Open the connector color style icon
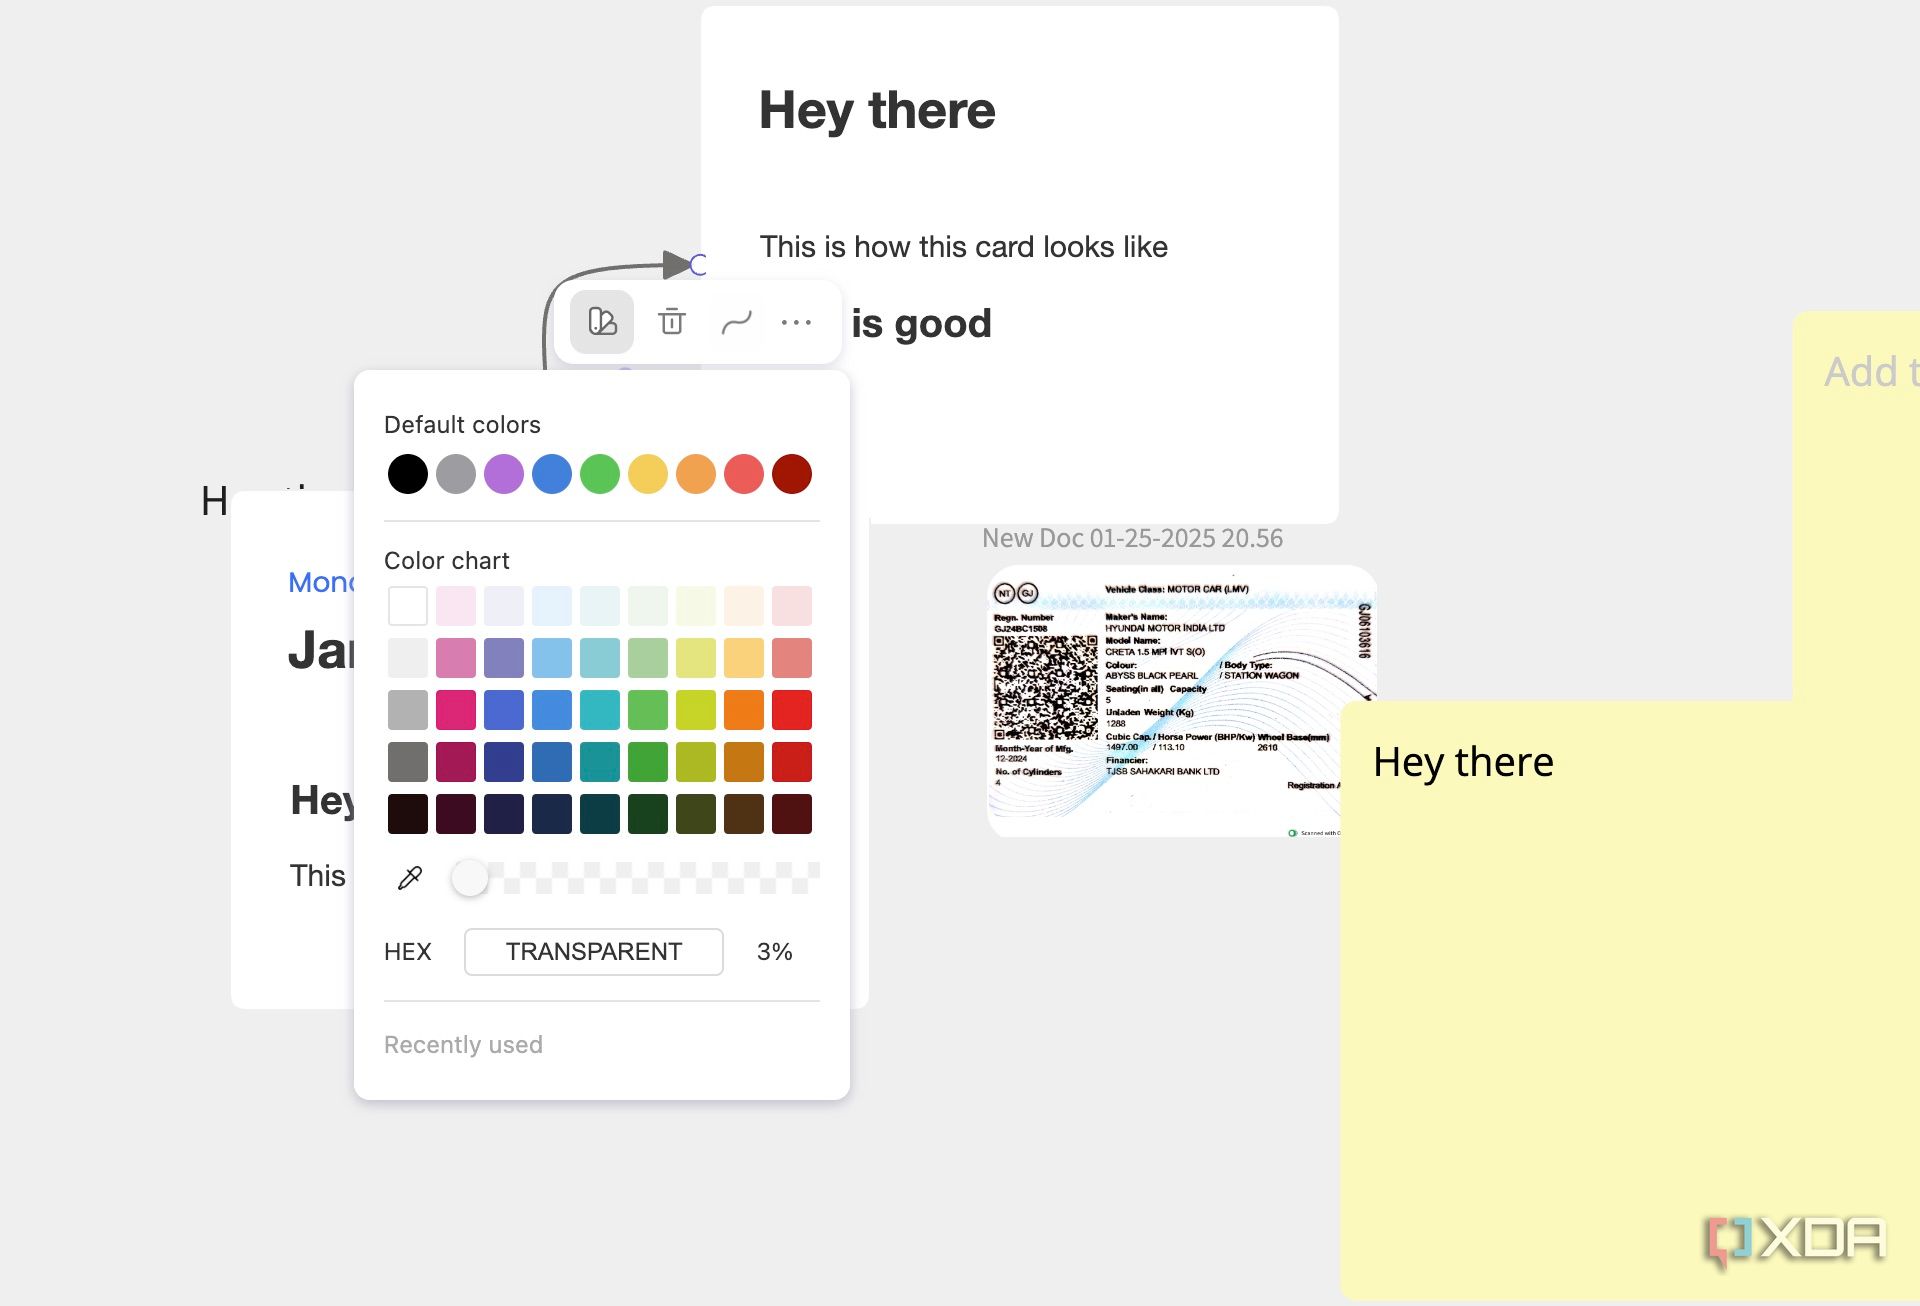 (x=602, y=322)
